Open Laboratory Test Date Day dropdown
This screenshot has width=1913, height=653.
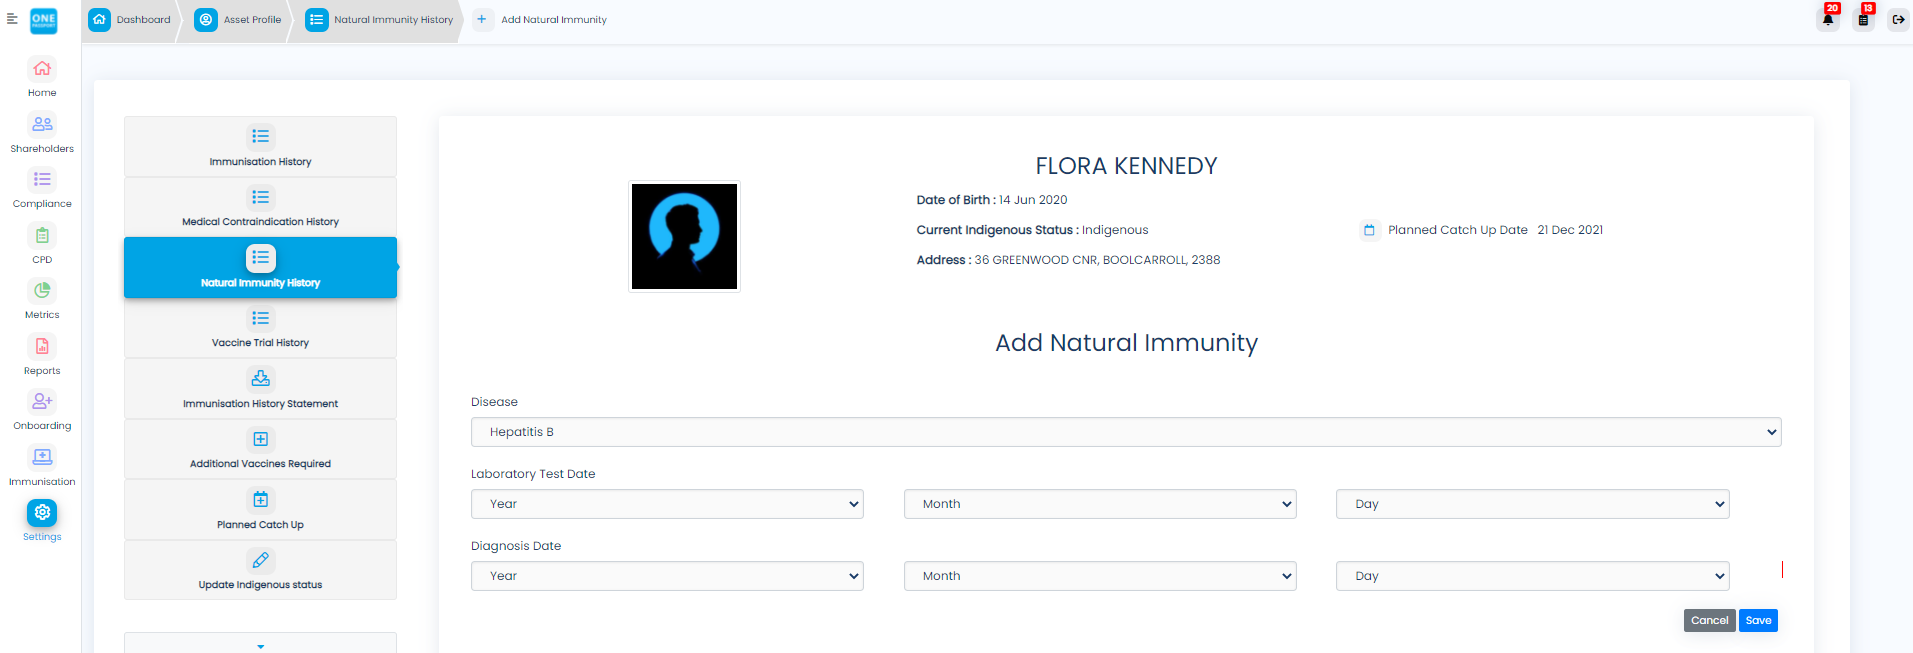point(1533,504)
